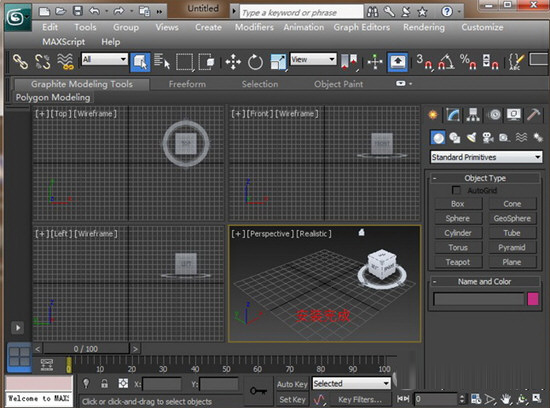This screenshot has height=408, width=550.
Task: Open the Edit menu
Action: 50,27
